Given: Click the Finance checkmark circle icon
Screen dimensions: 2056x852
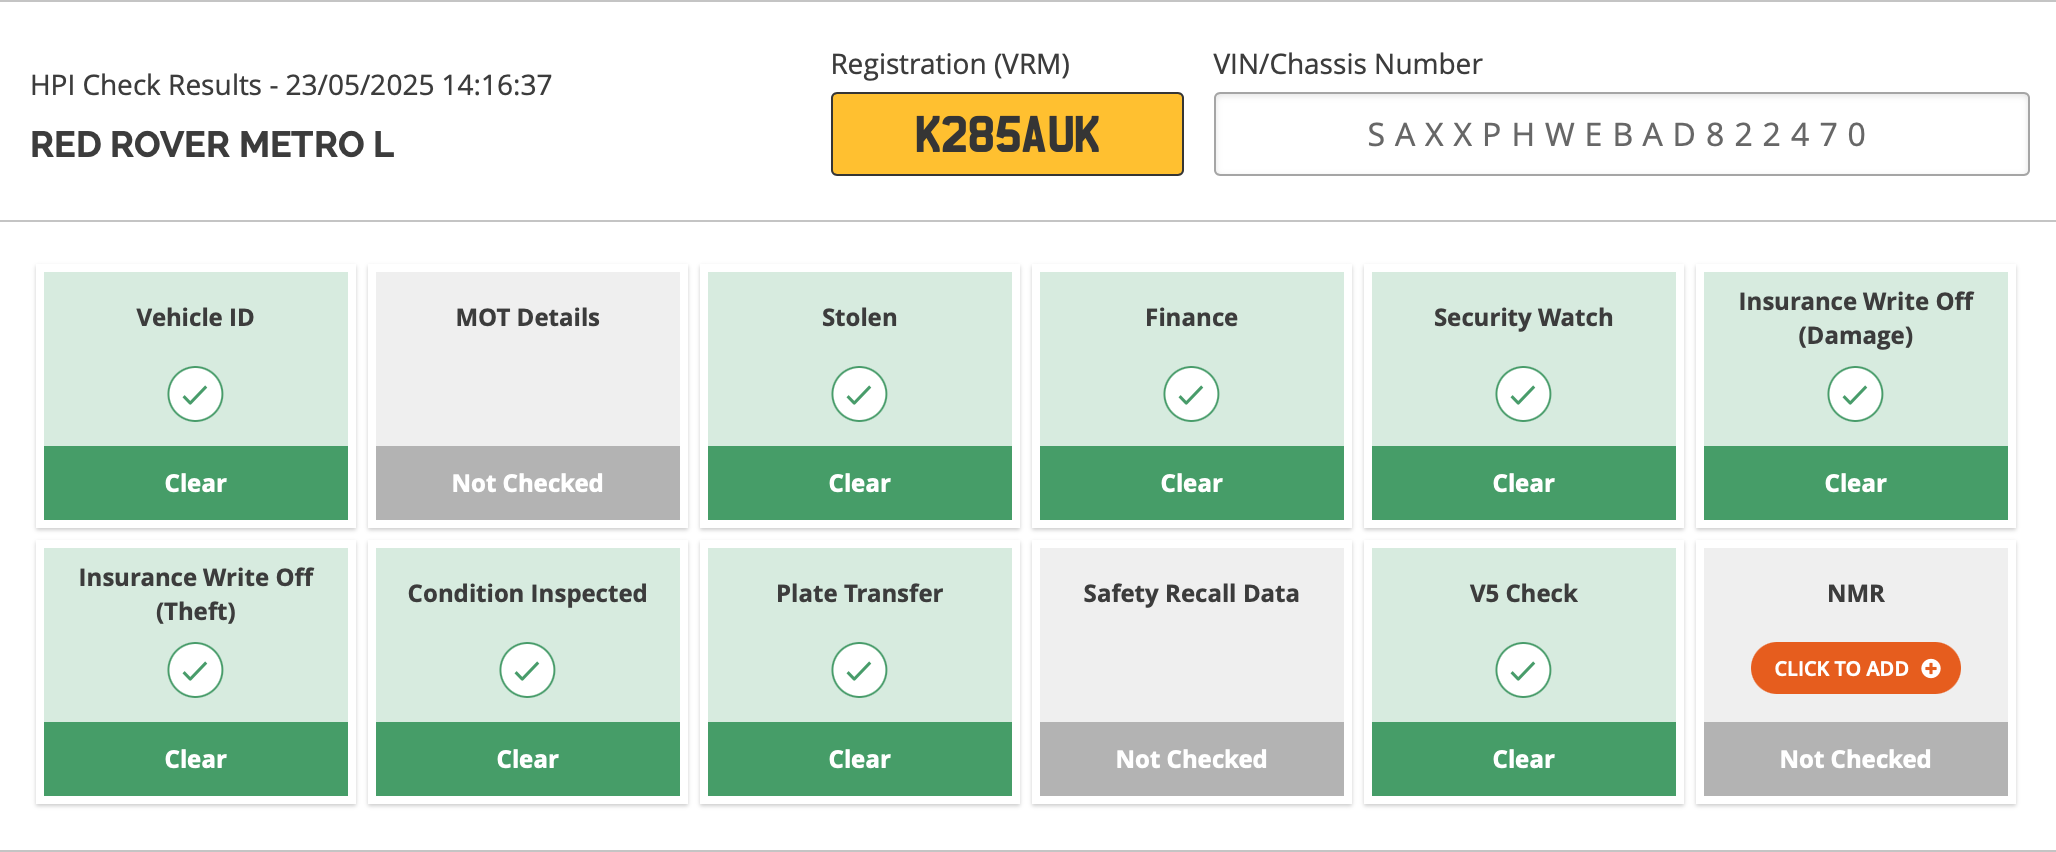Looking at the screenshot, I should (1191, 394).
